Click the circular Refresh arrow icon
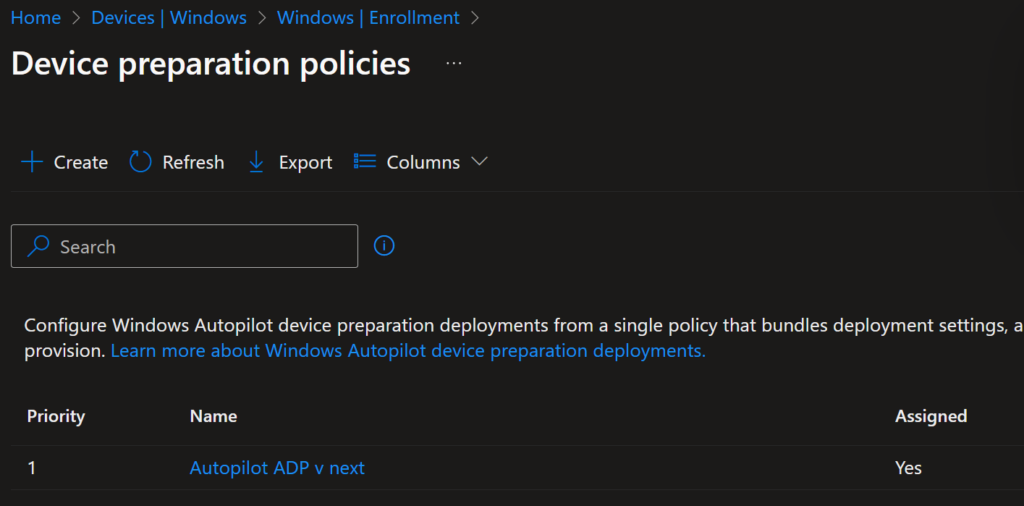Image resolution: width=1024 pixels, height=506 pixels. (x=140, y=162)
